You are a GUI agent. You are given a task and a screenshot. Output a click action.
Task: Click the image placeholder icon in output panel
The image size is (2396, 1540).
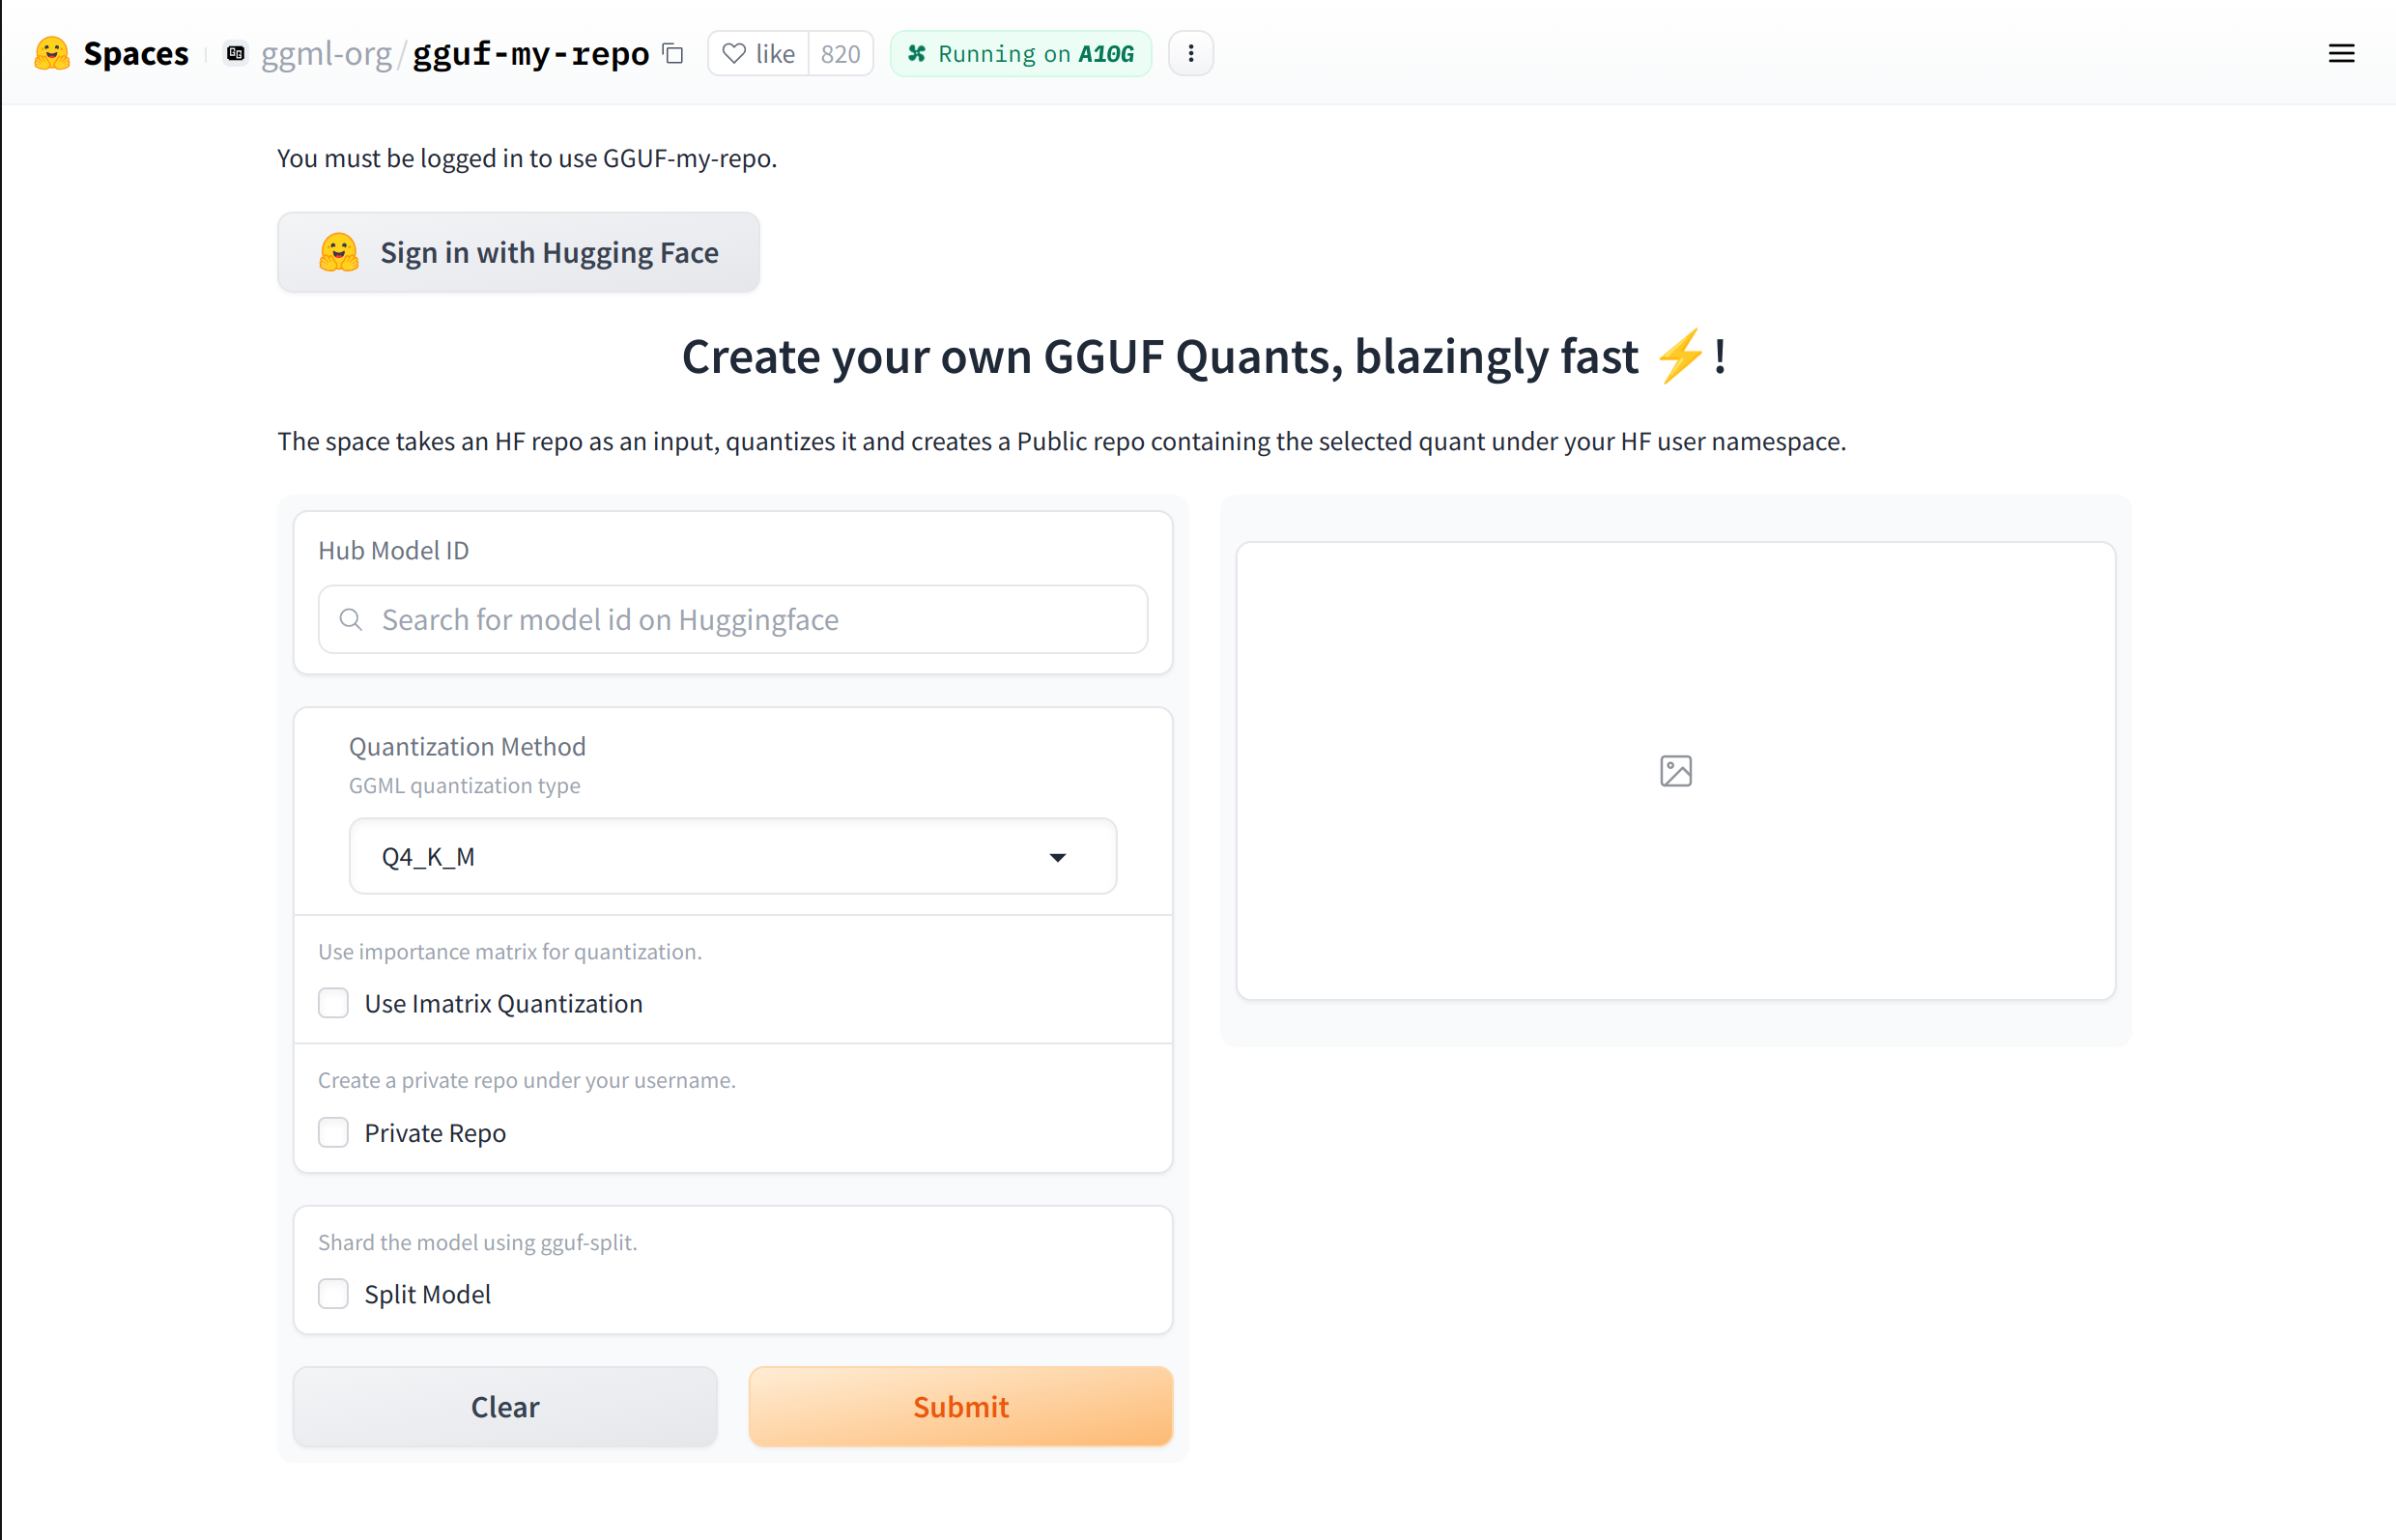point(1674,770)
